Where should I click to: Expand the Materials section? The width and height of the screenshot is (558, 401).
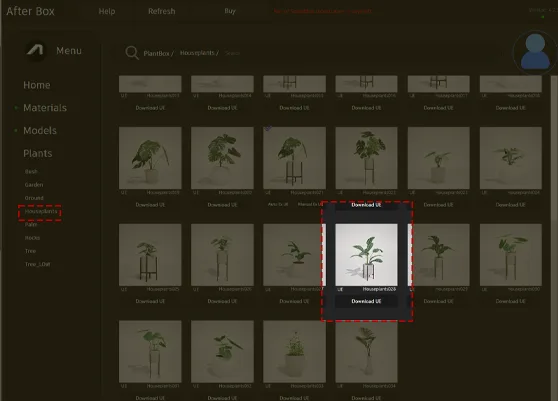point(45,108)
